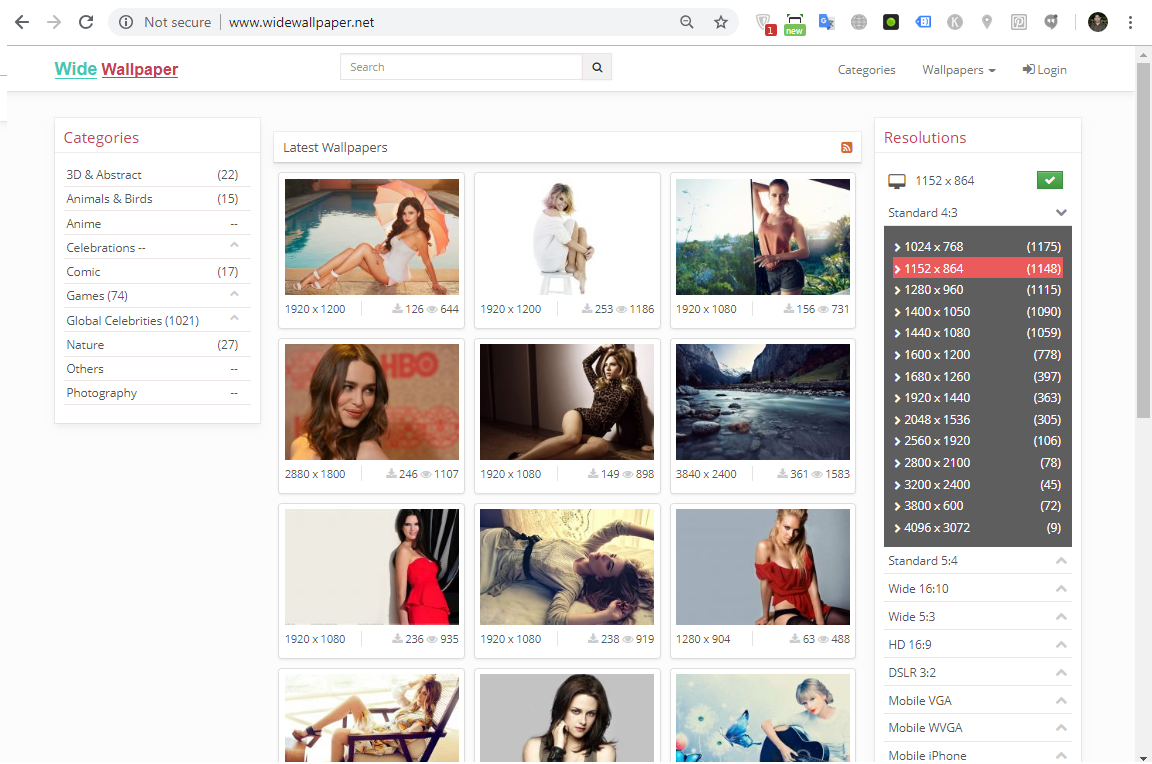Click the RSS feed icon beside Latest Wallpapers
Image resolution: width=1152 pixels, height=764 pixels.
point(847,148)
